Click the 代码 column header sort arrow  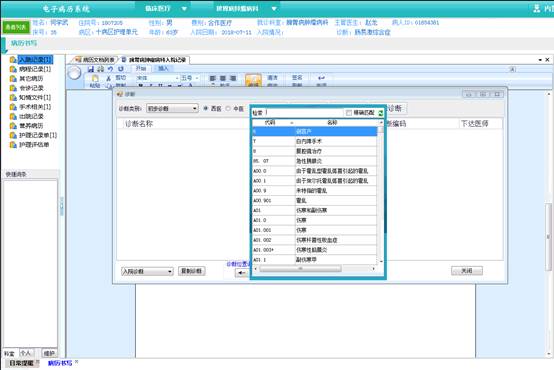pos(292,123)
